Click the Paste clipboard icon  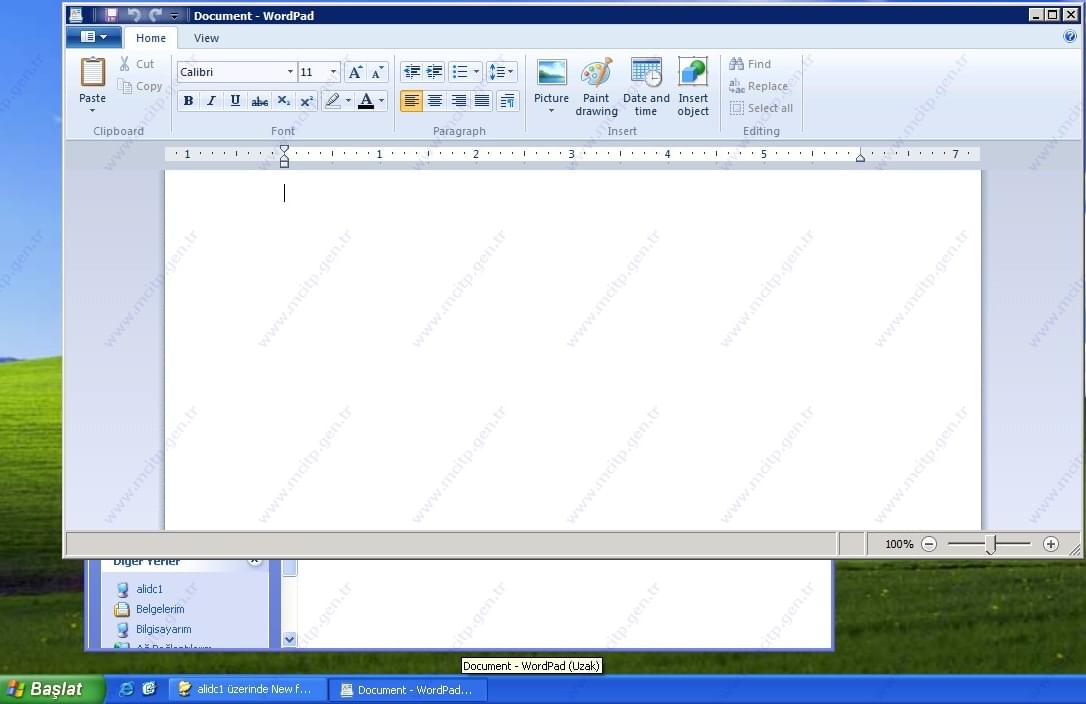point(92,72)
